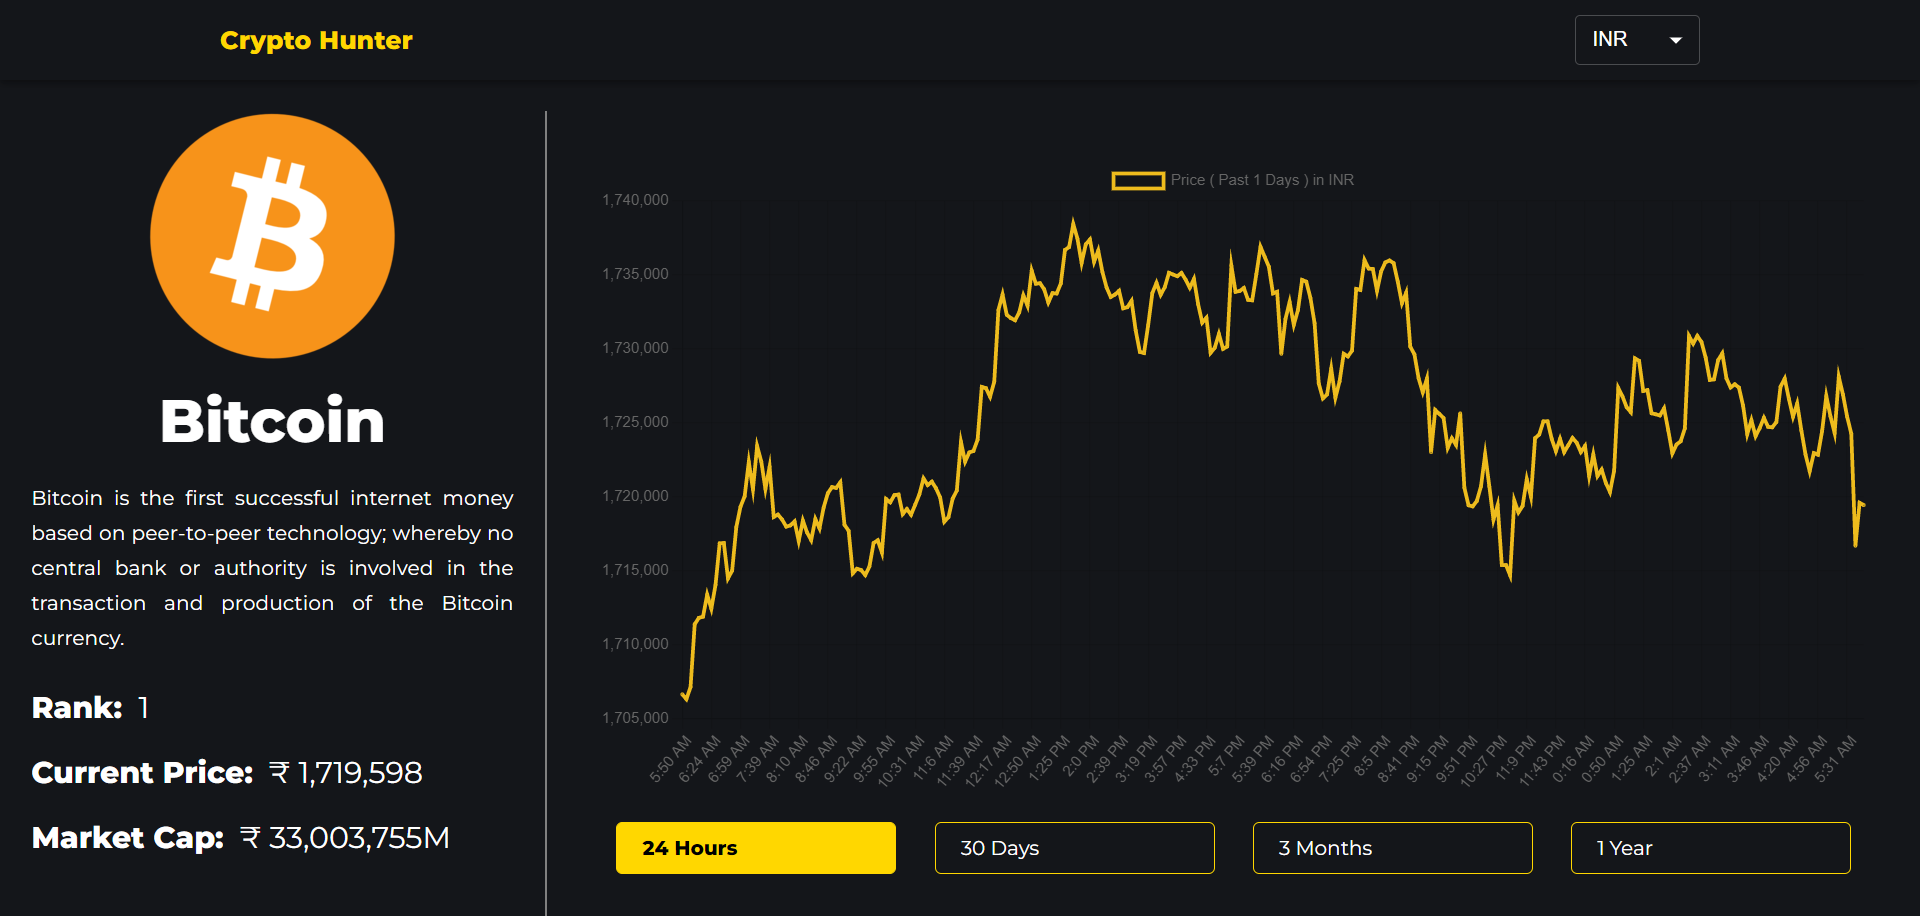
Task: Click the yellow legend rectangle icon
Action: click(x=1137, y=180)
